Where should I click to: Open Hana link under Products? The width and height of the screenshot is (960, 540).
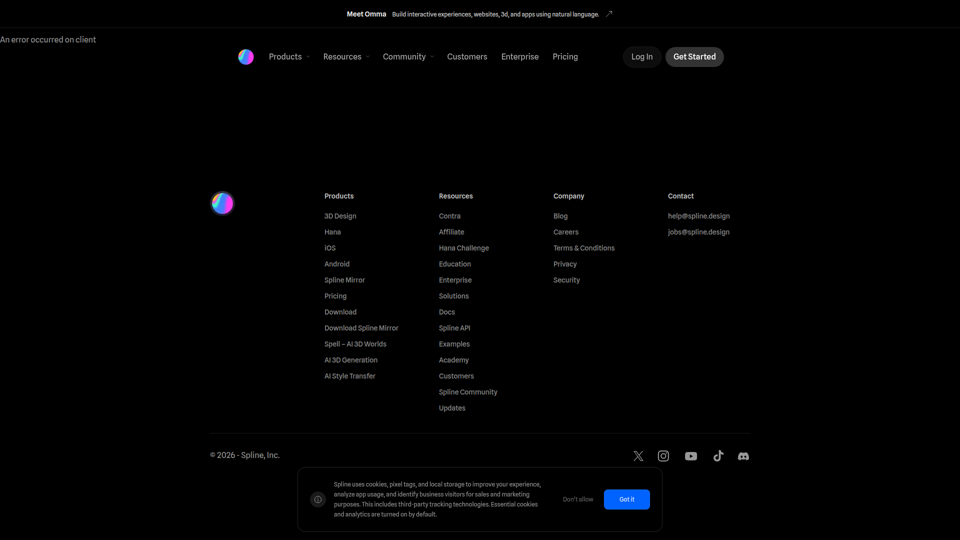[332, 232]
